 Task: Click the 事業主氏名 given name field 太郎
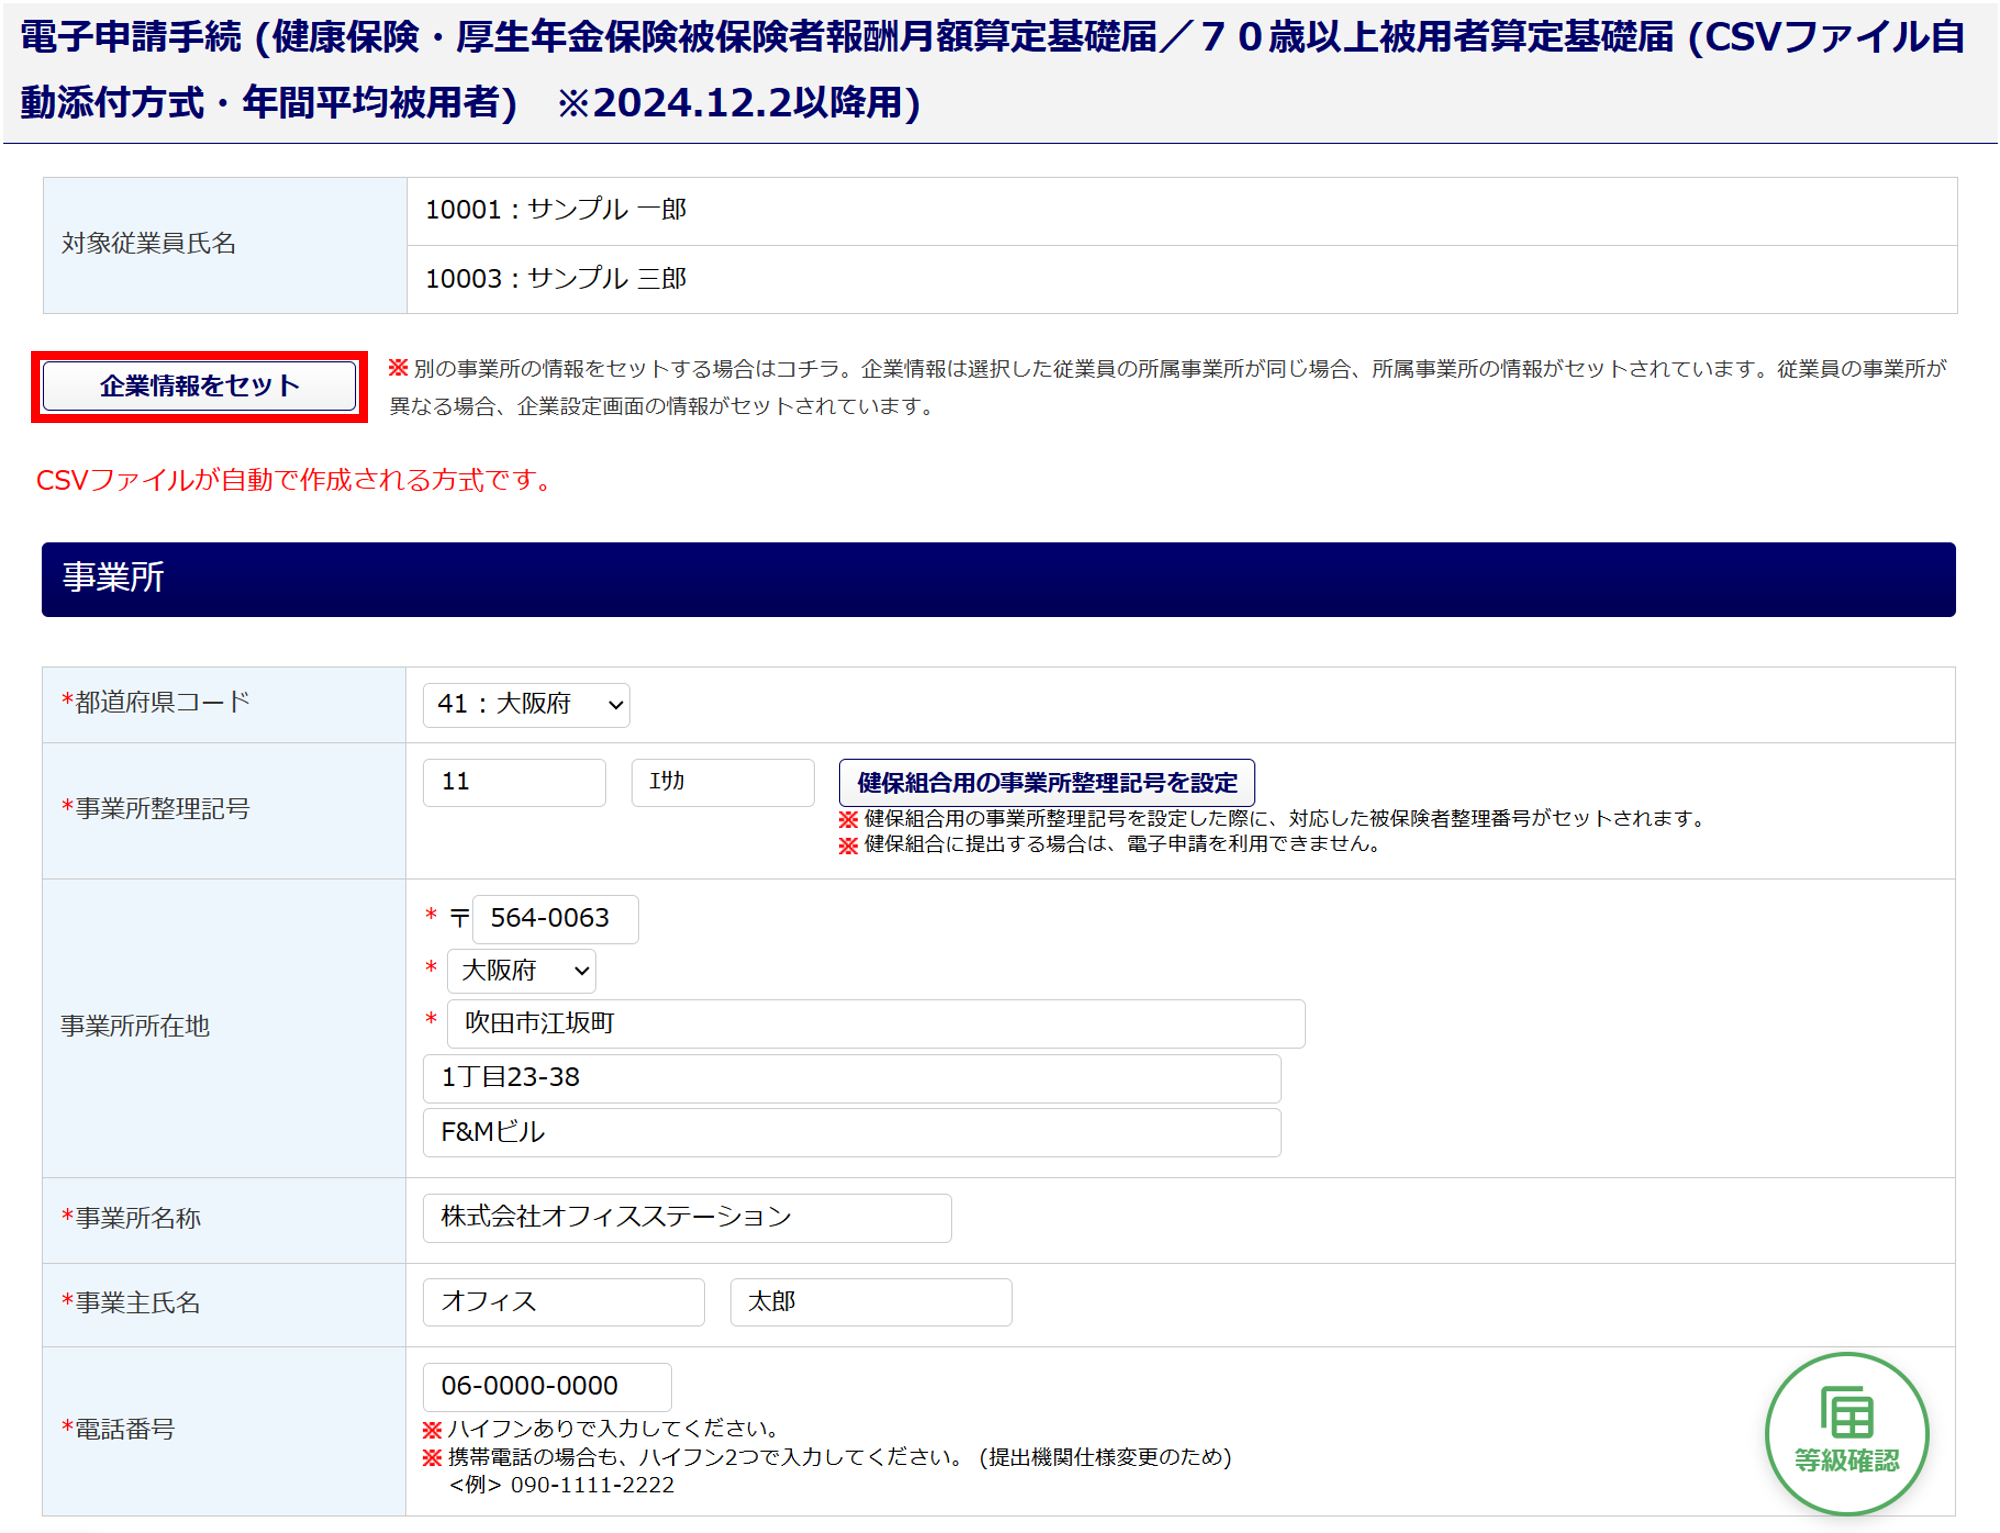(x=870, y=1301)
